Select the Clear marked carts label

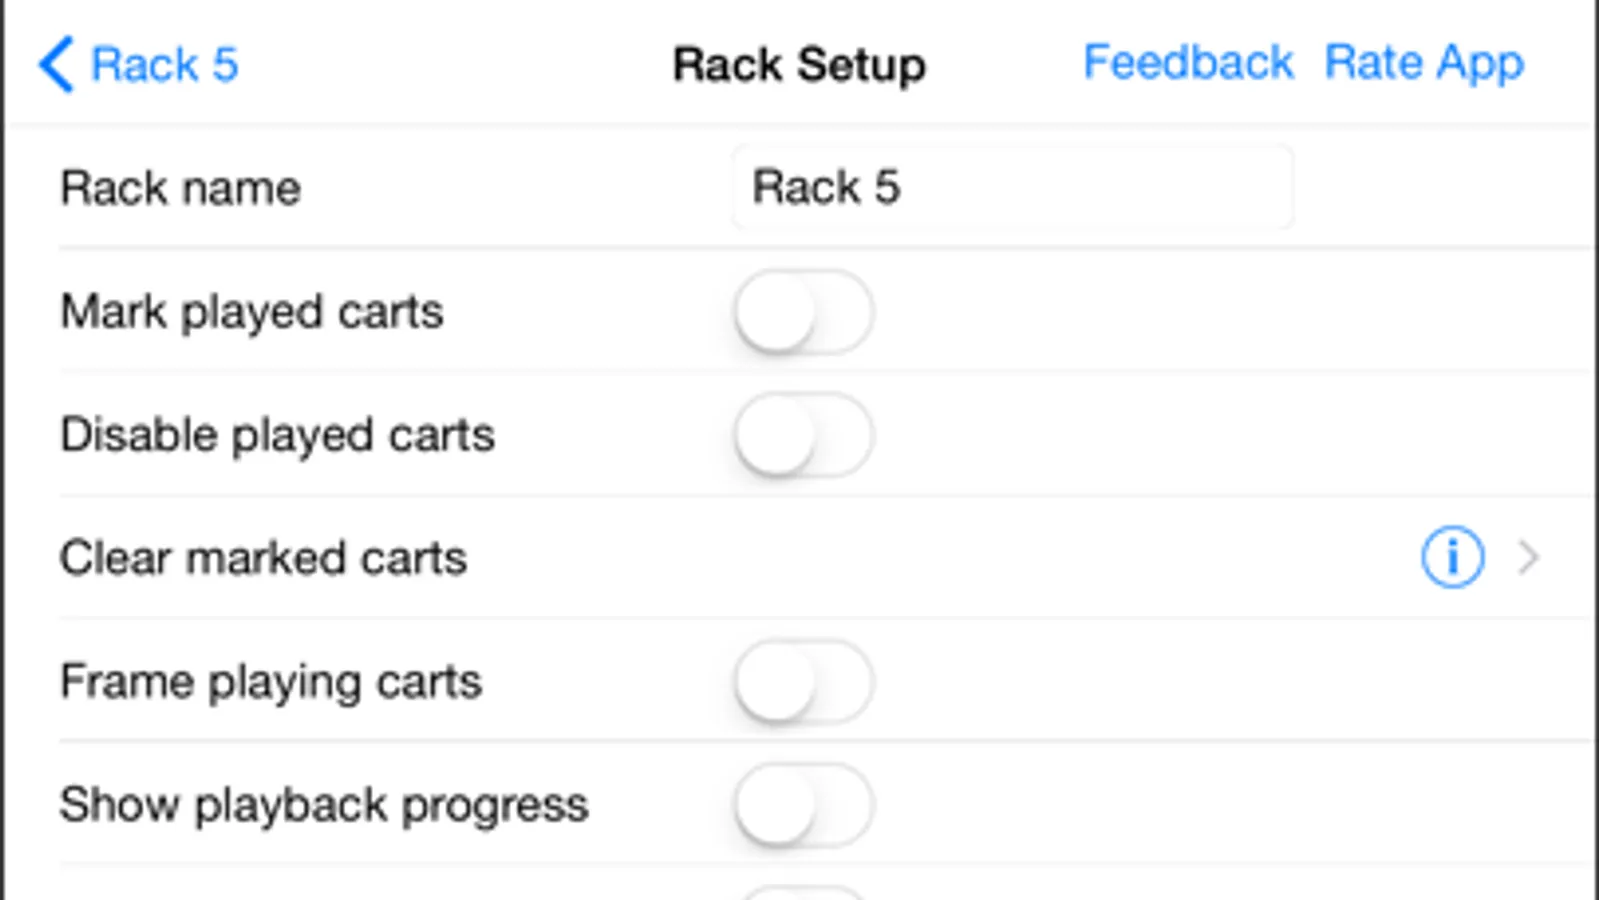tap(263, 558)
